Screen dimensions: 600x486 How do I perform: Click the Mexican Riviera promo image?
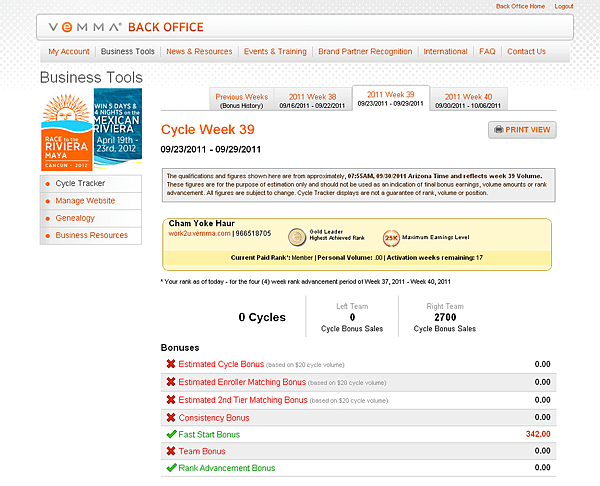point(118,127)
